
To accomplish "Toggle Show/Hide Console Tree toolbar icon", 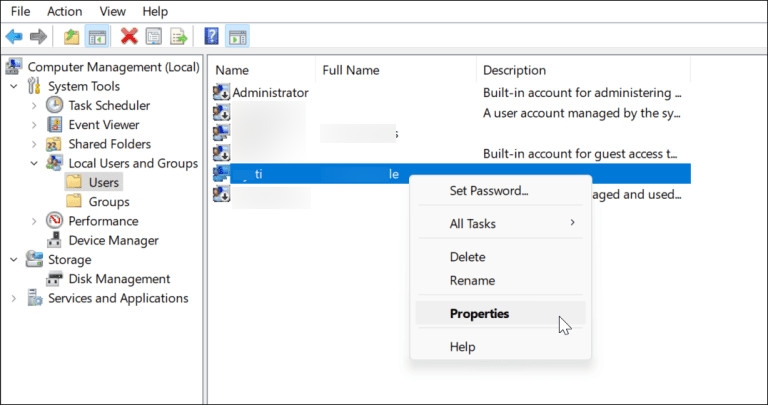I will click(x=97, y=36).
